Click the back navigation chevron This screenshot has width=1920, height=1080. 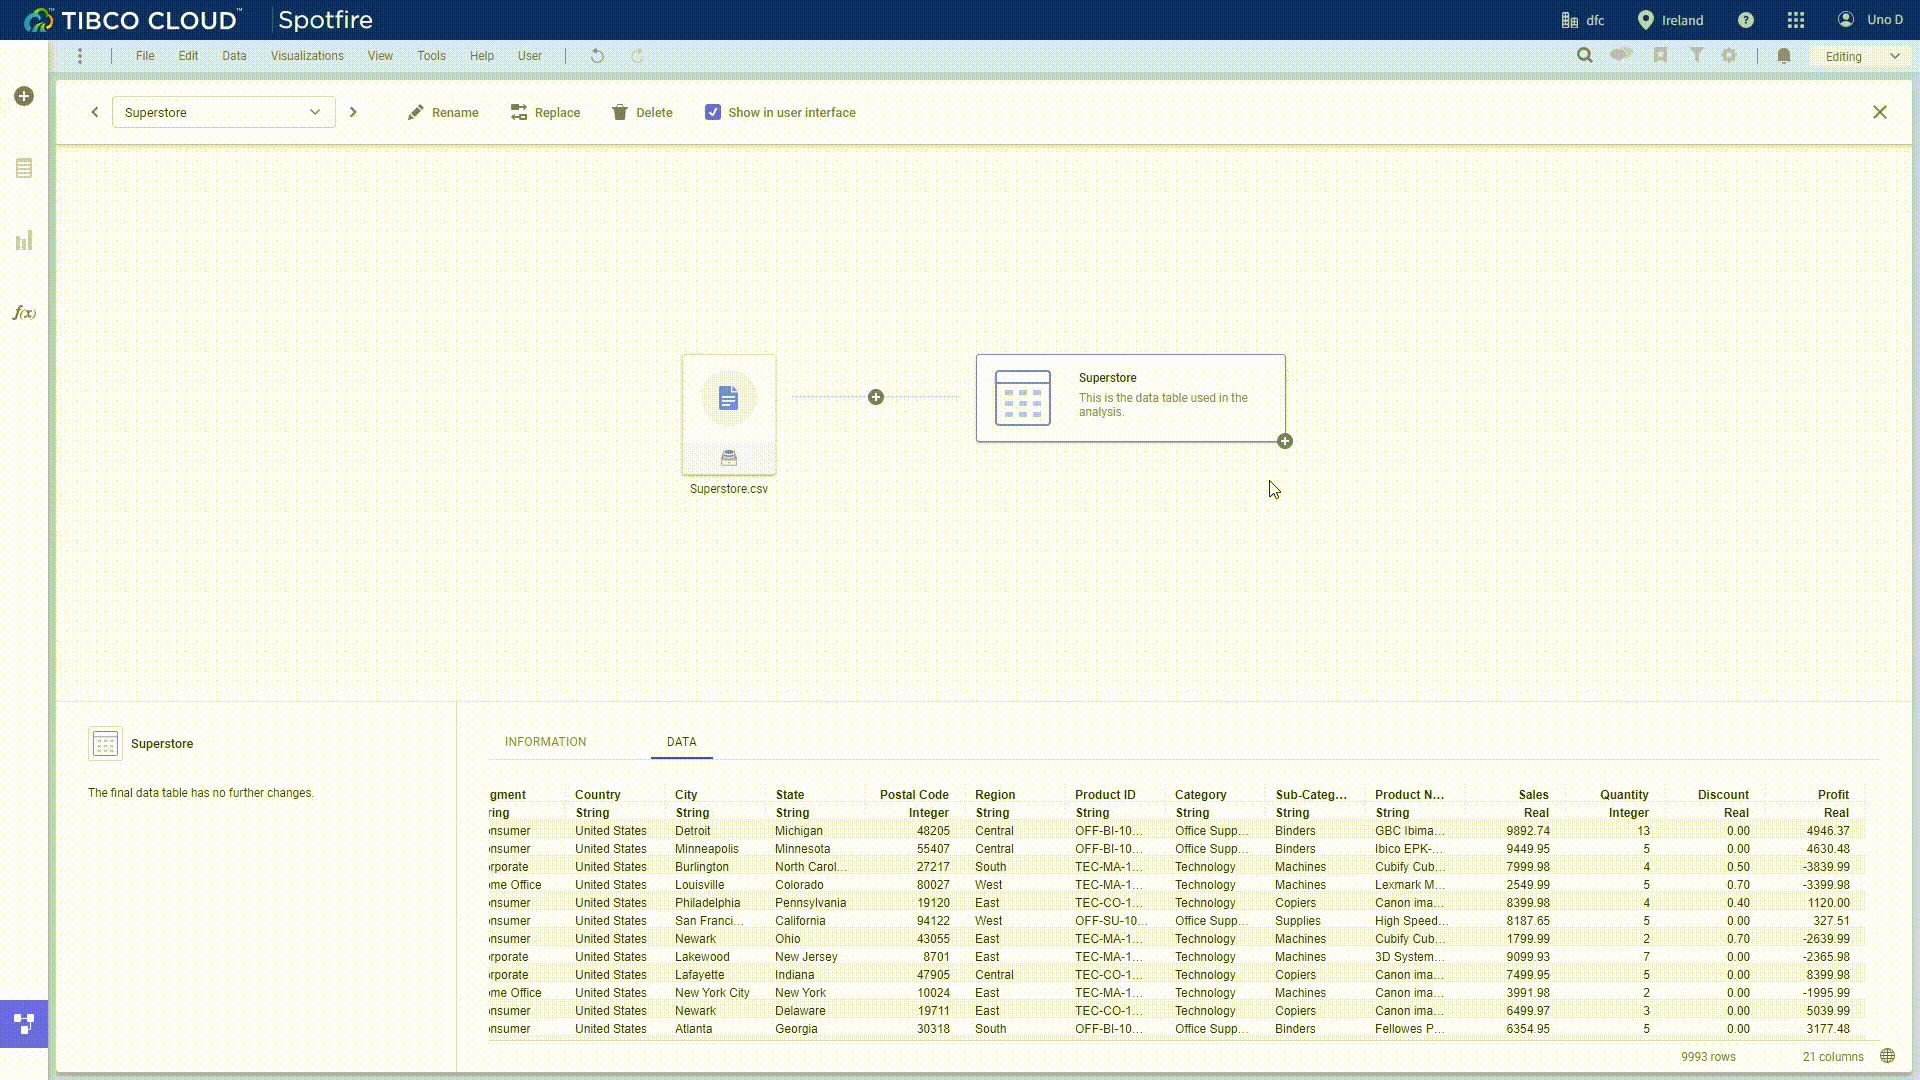tap(94, 112)
